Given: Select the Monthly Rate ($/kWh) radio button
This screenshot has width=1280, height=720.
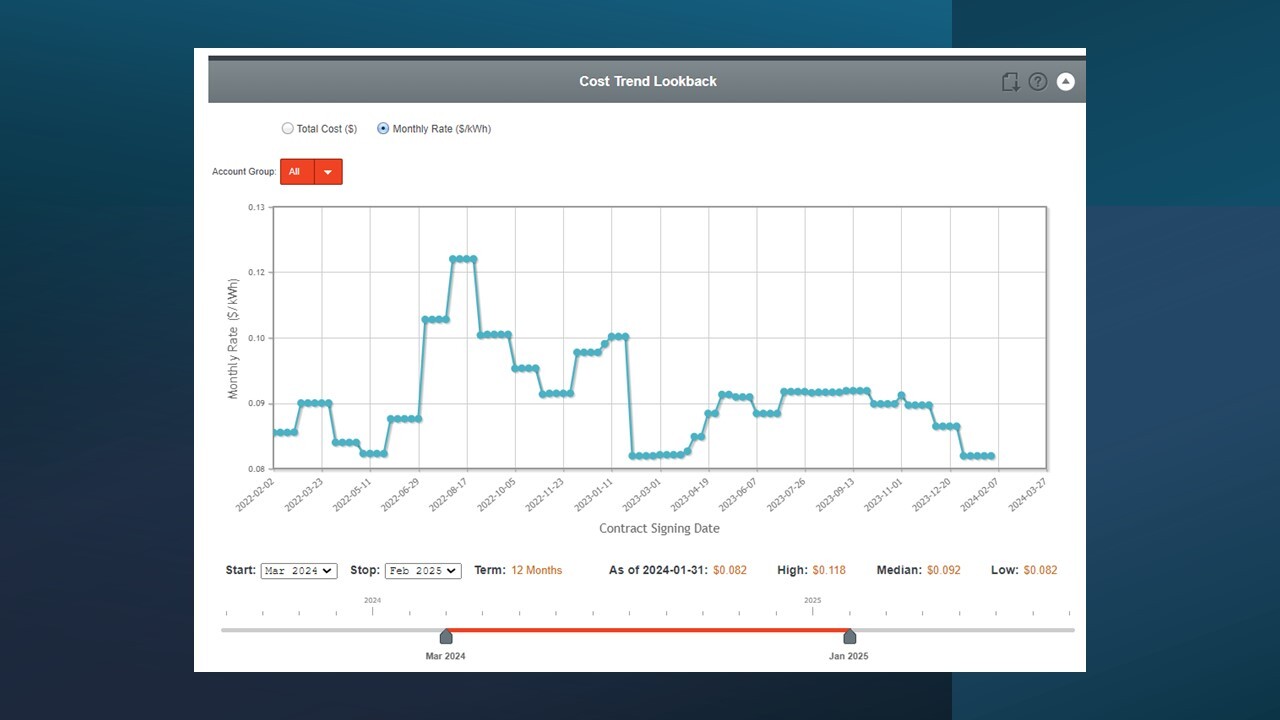Looking at the screenshot, I should point(383,129).
